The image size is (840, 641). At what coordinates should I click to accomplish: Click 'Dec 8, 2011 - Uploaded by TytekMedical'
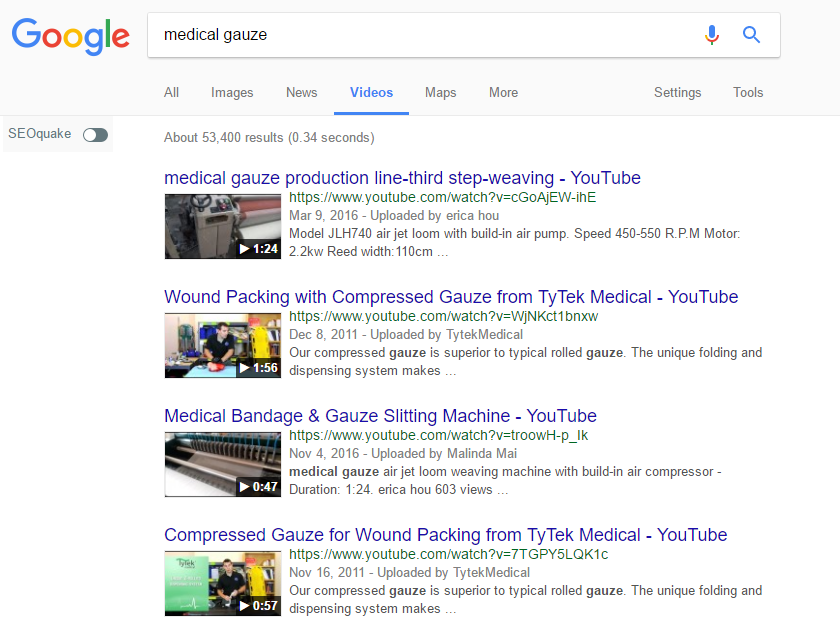point(406,334)
